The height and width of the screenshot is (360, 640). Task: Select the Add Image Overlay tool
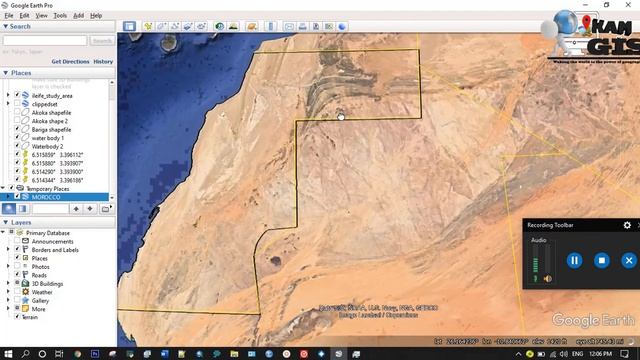[188, 27]
